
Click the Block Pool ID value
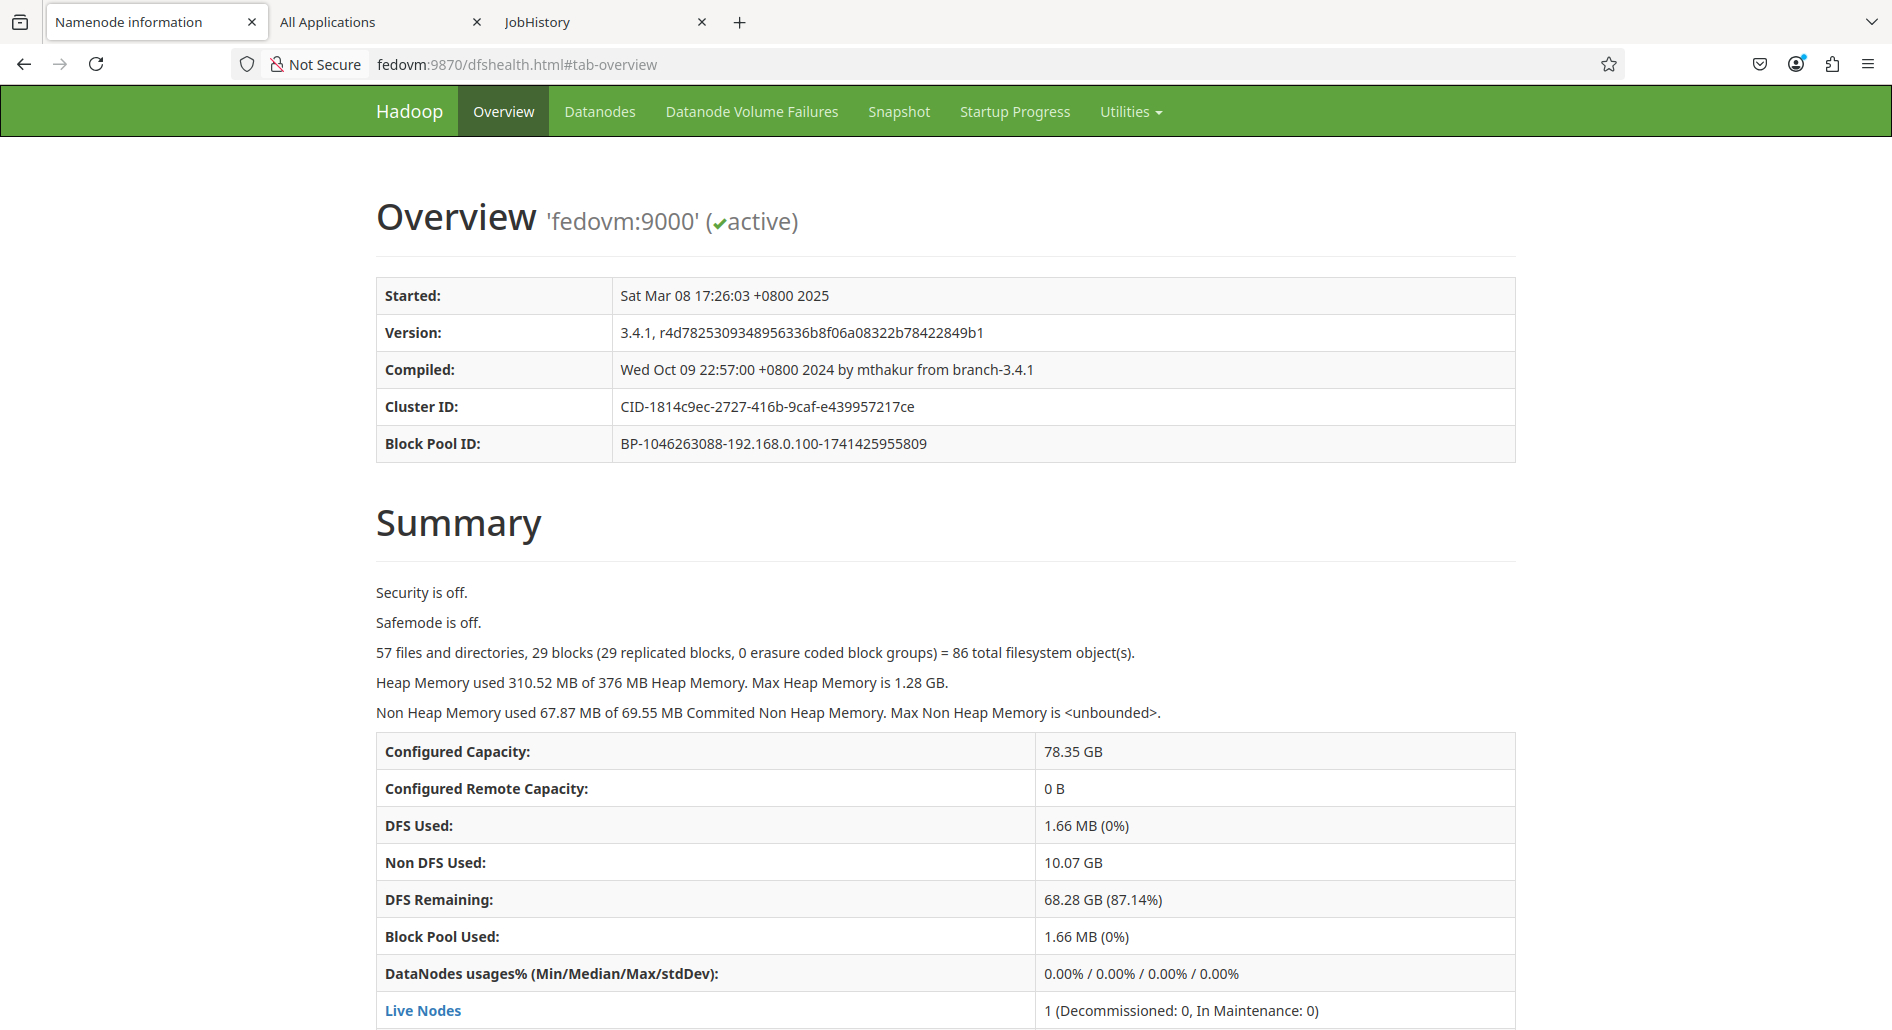coord(773,444)
